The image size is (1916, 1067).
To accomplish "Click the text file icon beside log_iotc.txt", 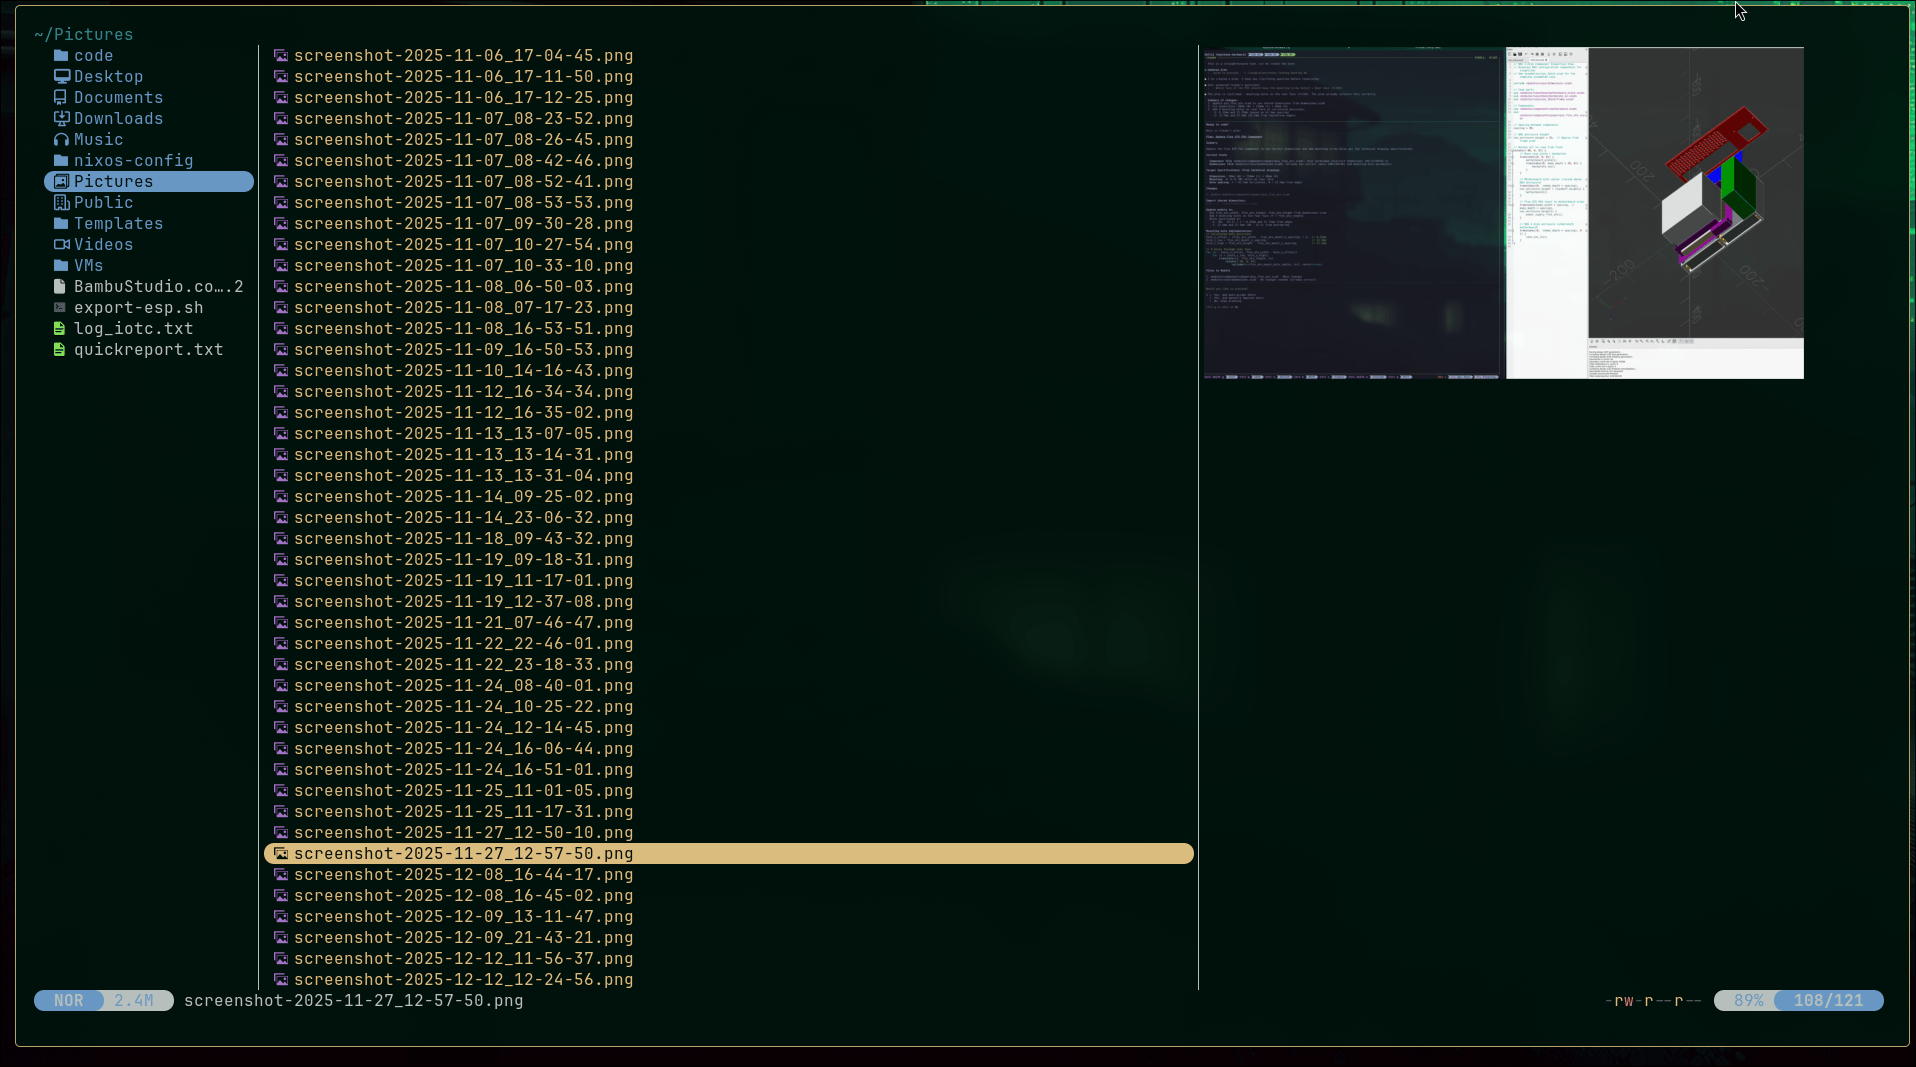I will pyautogui.click(x=61, y=328).
